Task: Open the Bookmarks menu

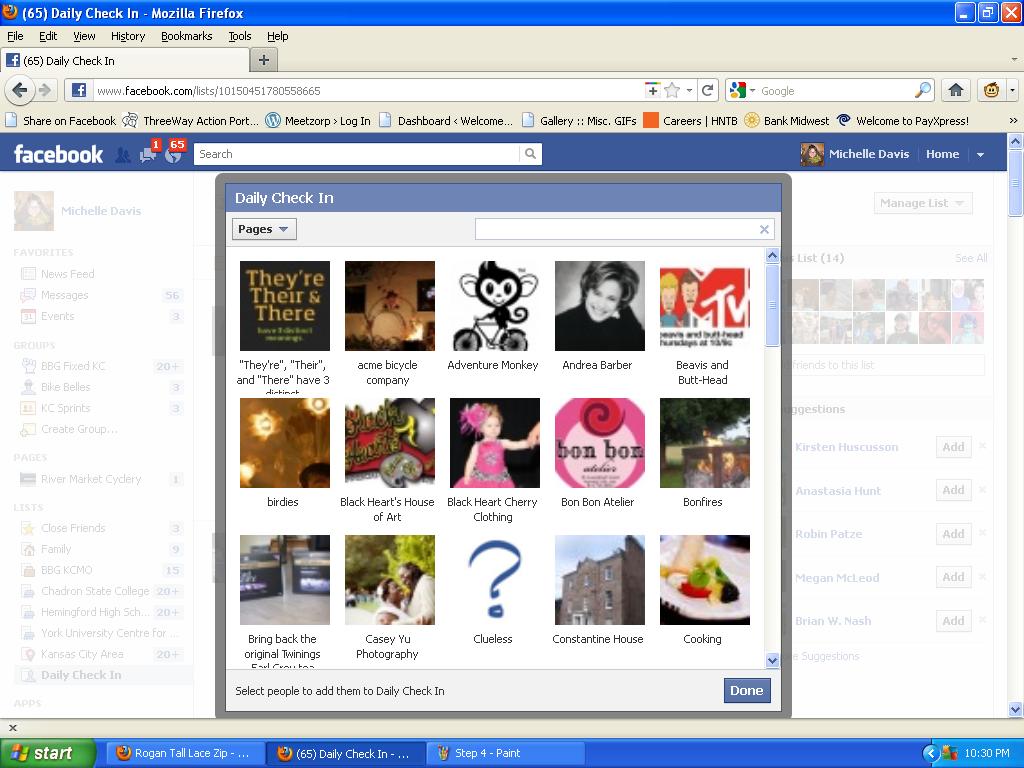Action: (x=187, y=36)
